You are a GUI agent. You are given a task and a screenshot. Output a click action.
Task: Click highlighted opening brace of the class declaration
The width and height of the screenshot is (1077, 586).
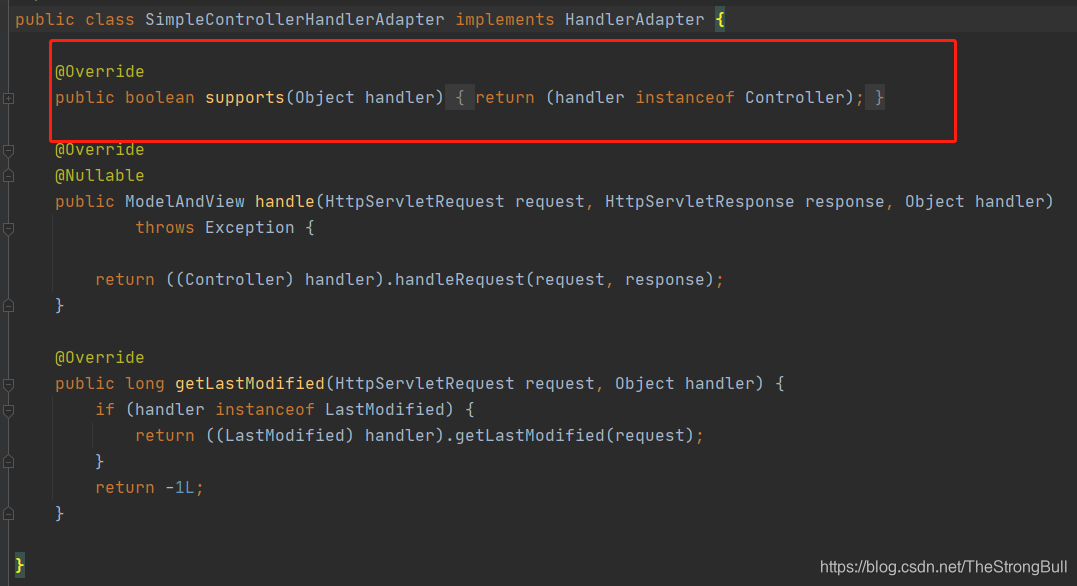[720, 19]
